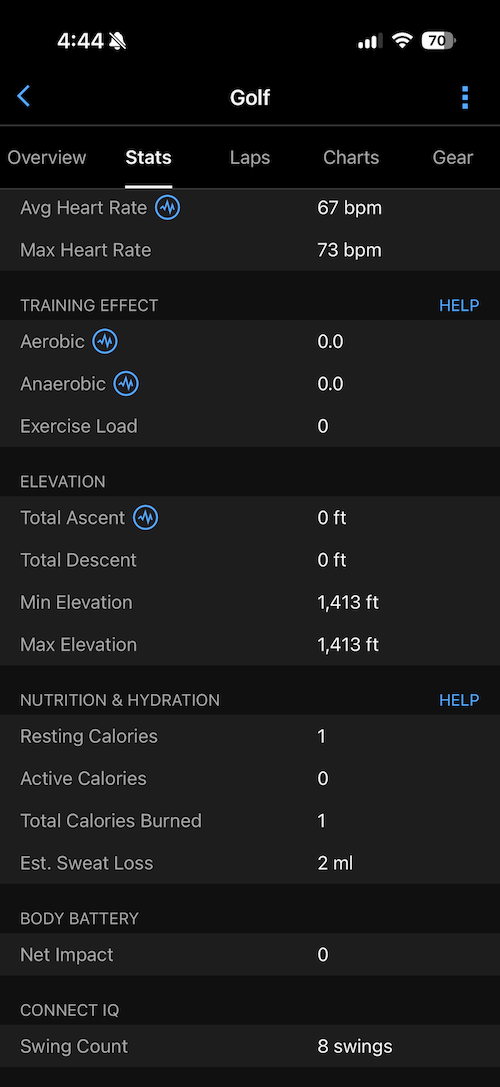
Task: Tap the Est. Sweat Loss row
Action: [250, 863]
